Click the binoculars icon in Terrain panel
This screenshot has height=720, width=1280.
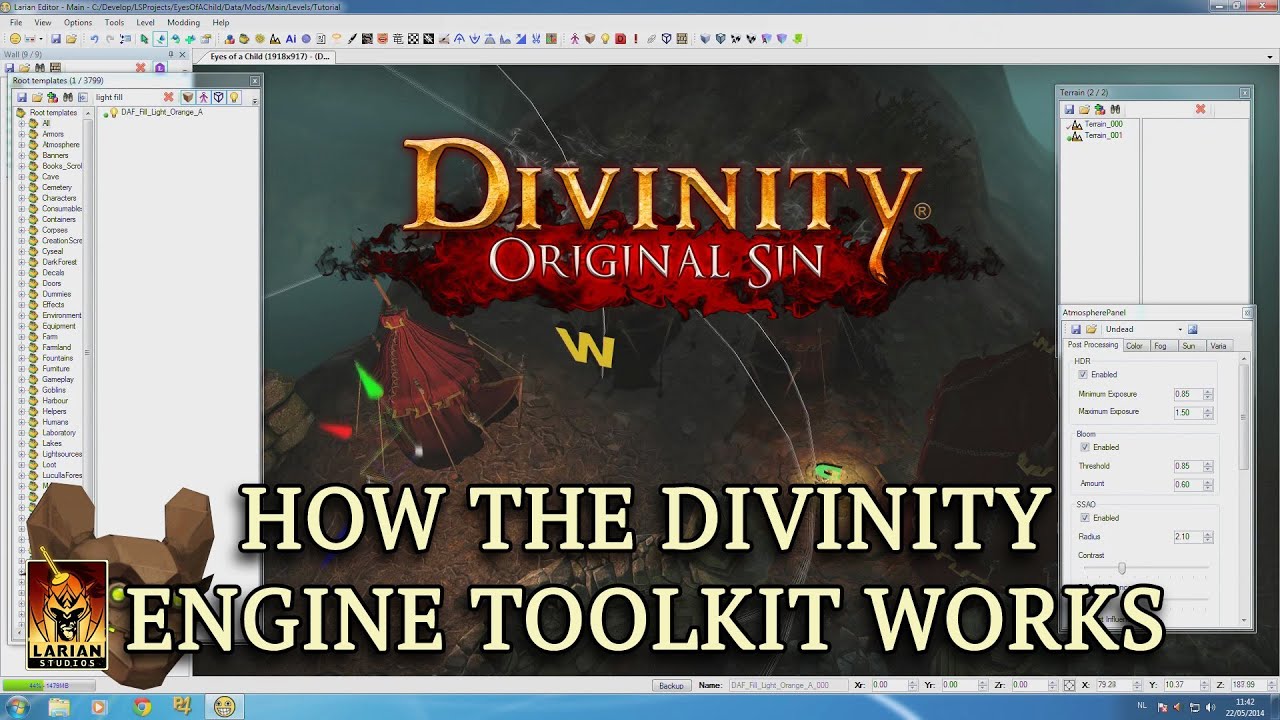click(x=1115, y=109)
